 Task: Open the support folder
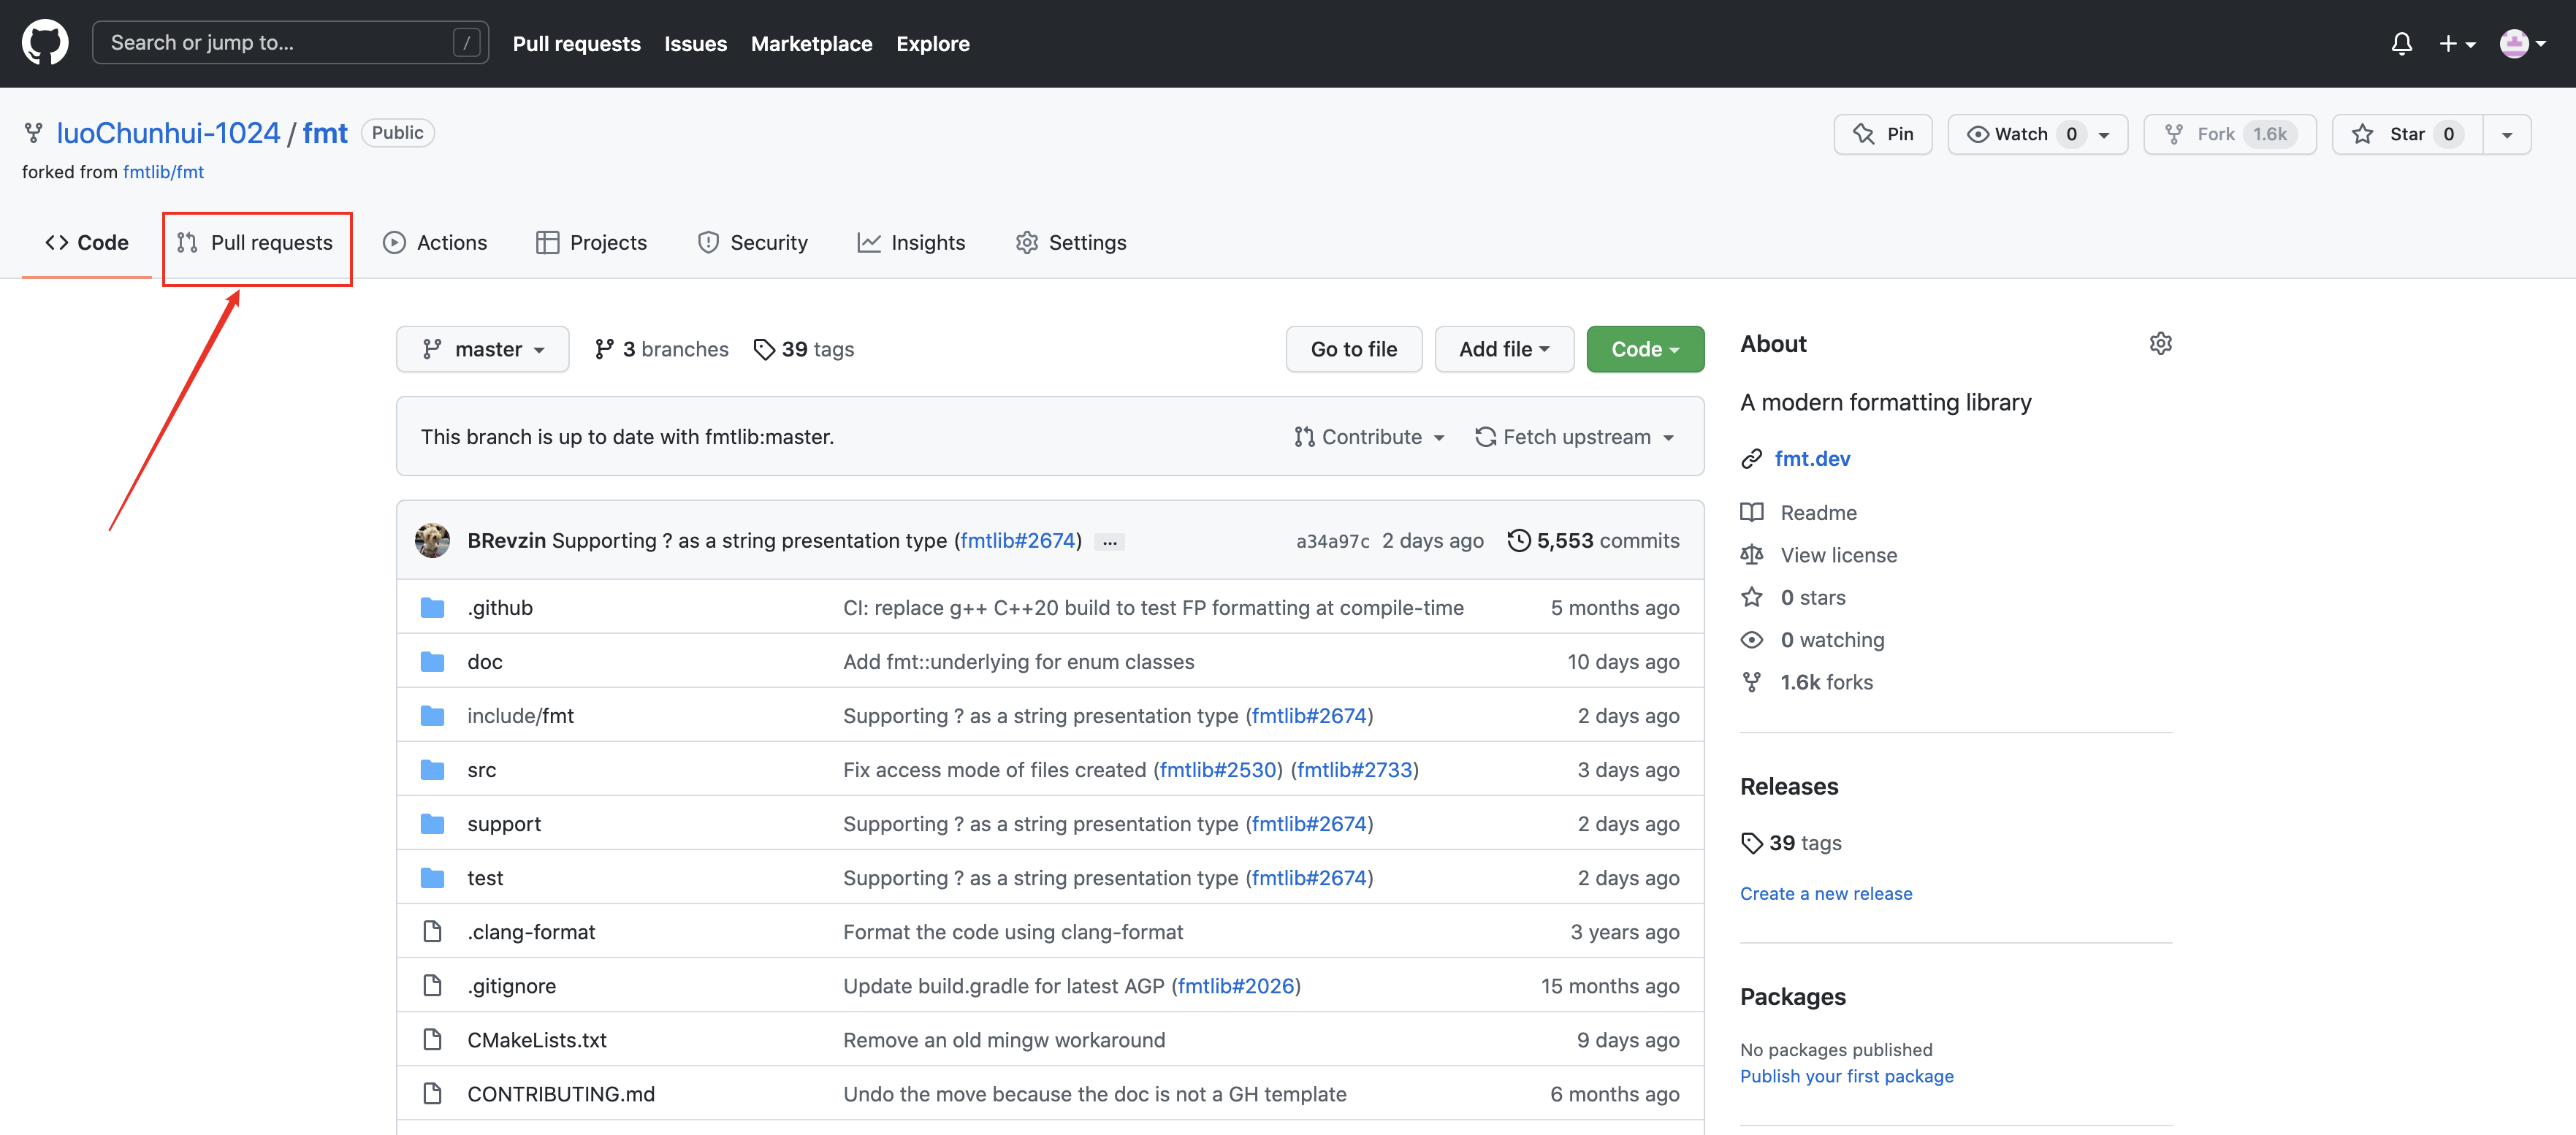(x=504, y=824)
